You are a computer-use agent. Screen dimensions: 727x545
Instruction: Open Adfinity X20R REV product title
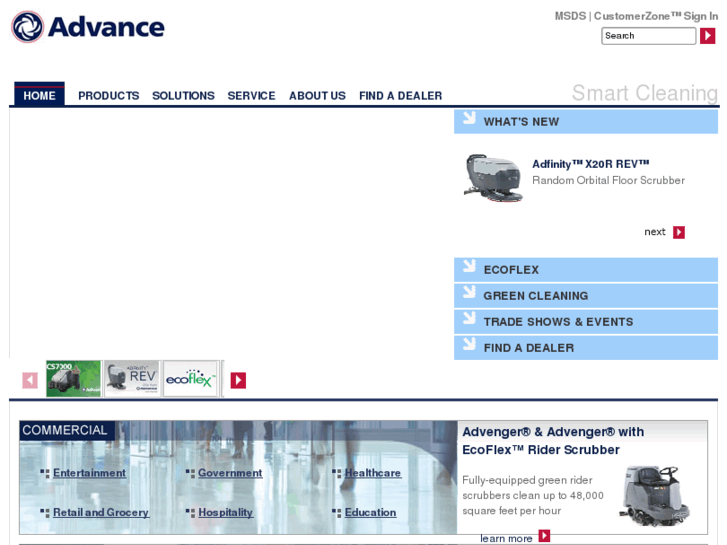[591, 164]
